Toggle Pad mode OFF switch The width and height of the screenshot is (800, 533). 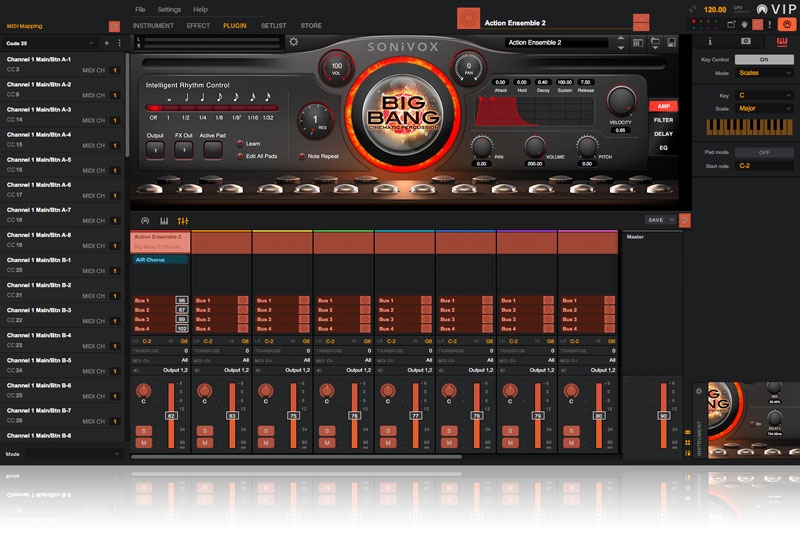pyautogui.click(x=762, y=152)
